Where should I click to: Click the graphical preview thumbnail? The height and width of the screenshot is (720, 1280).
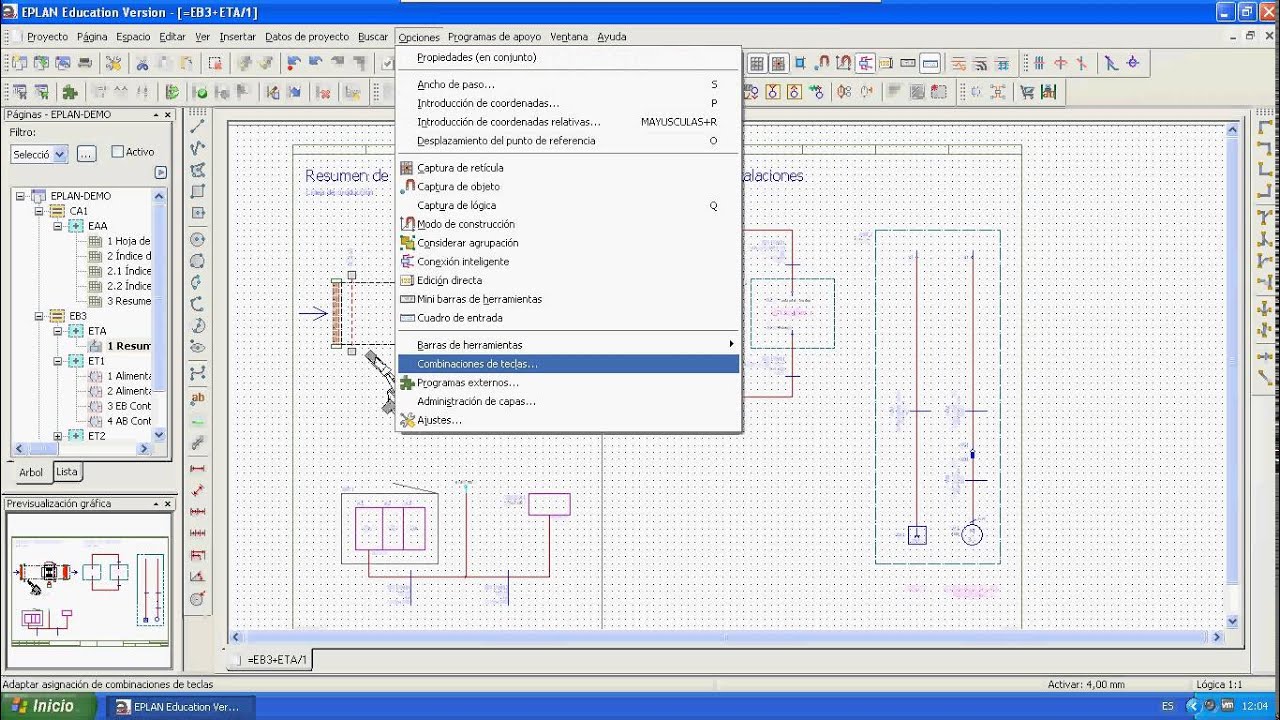coord(89,590)
